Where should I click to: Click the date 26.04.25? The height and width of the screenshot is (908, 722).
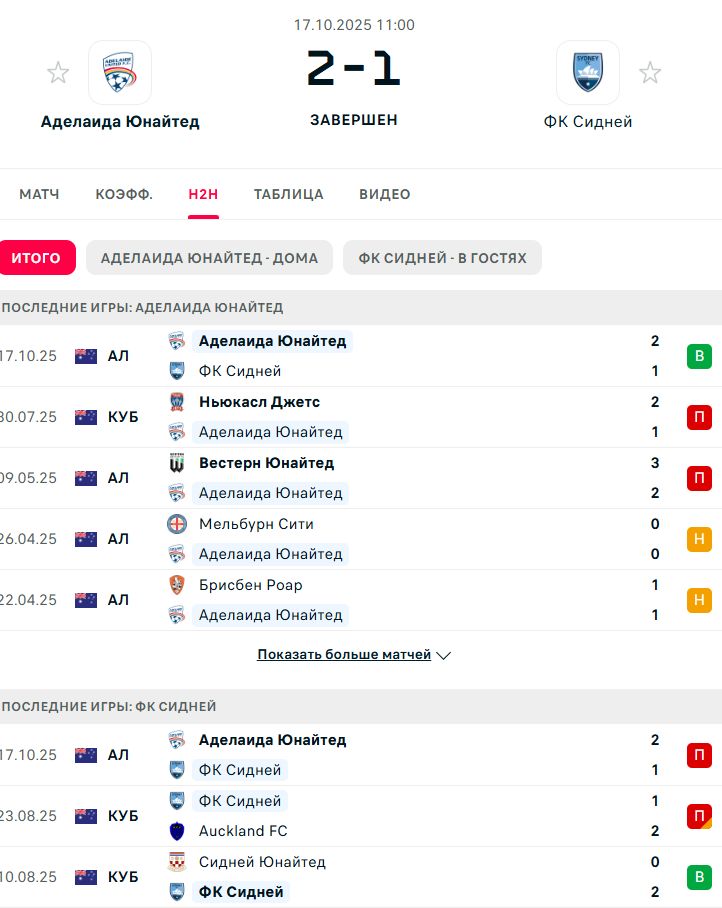point(28,539)
